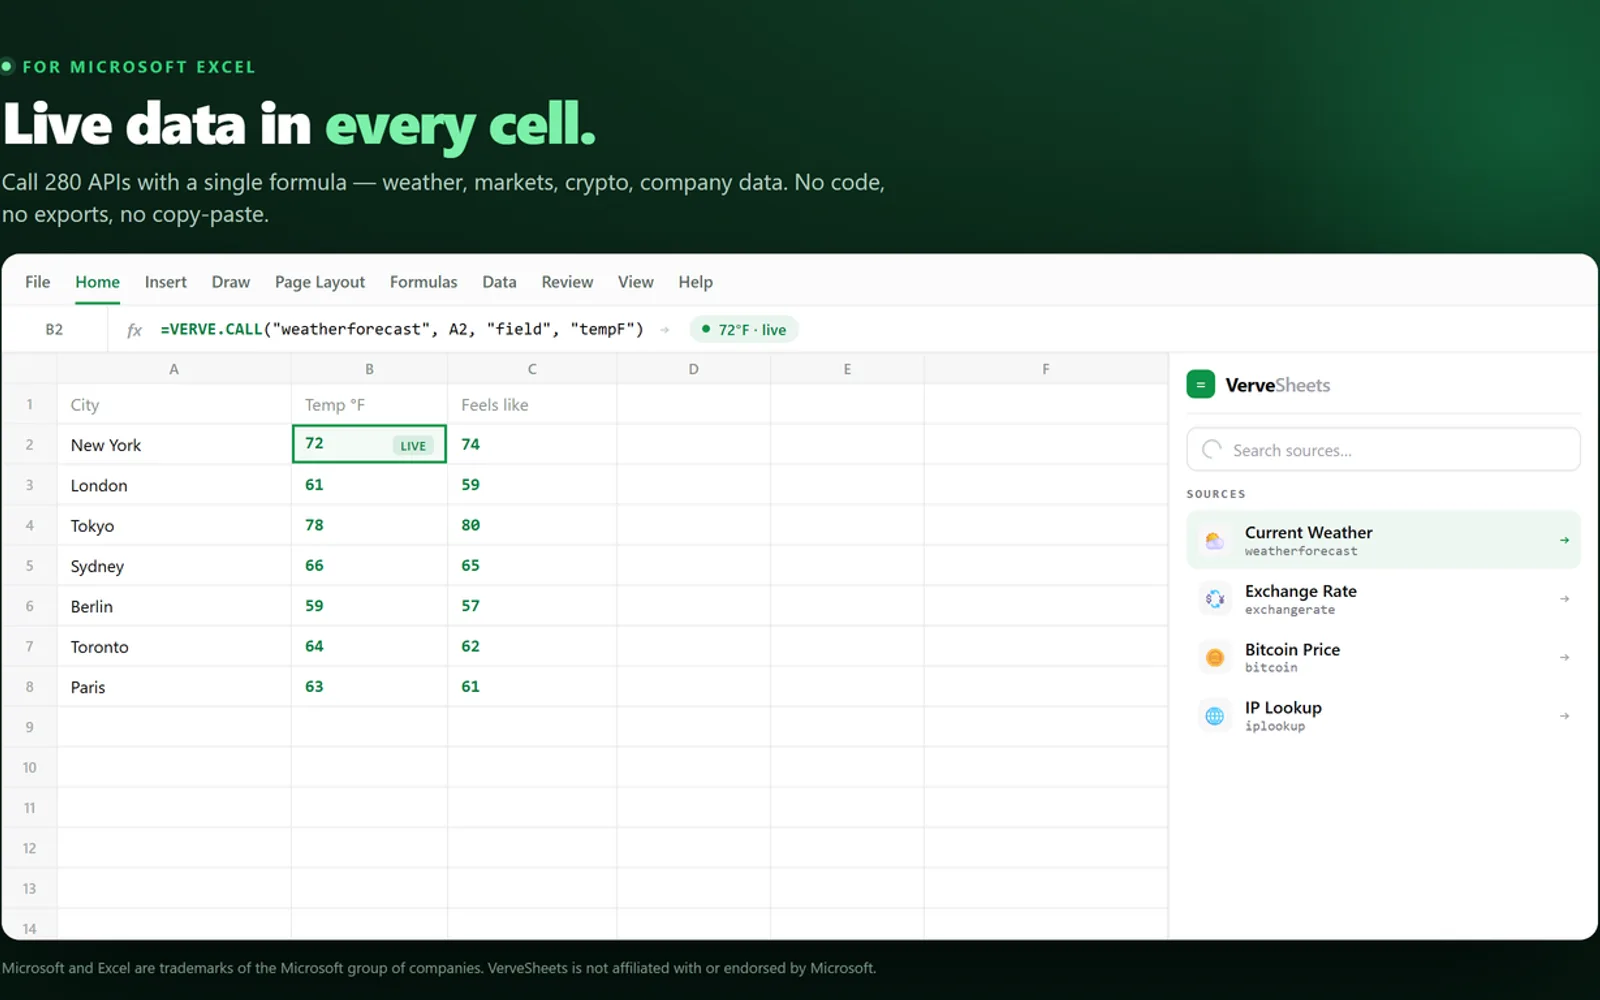
Task: Open Current Weather source via its arrow
Action: click(x=1564, y=540)
